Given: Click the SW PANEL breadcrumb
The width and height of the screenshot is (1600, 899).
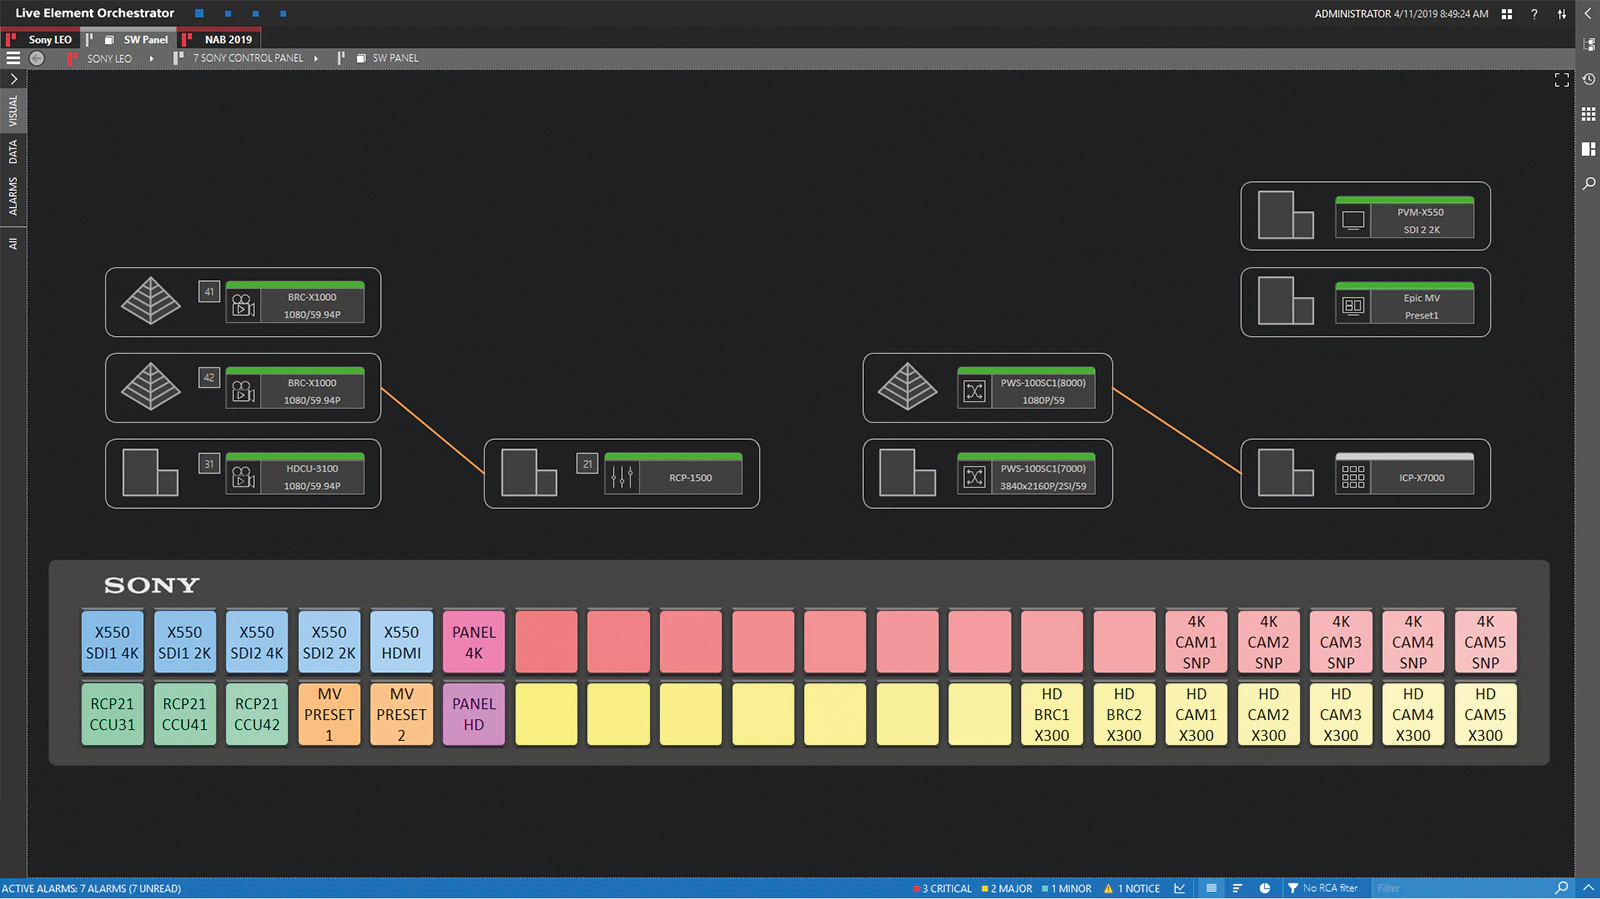Looking at the screenshot, I should 395,58.
